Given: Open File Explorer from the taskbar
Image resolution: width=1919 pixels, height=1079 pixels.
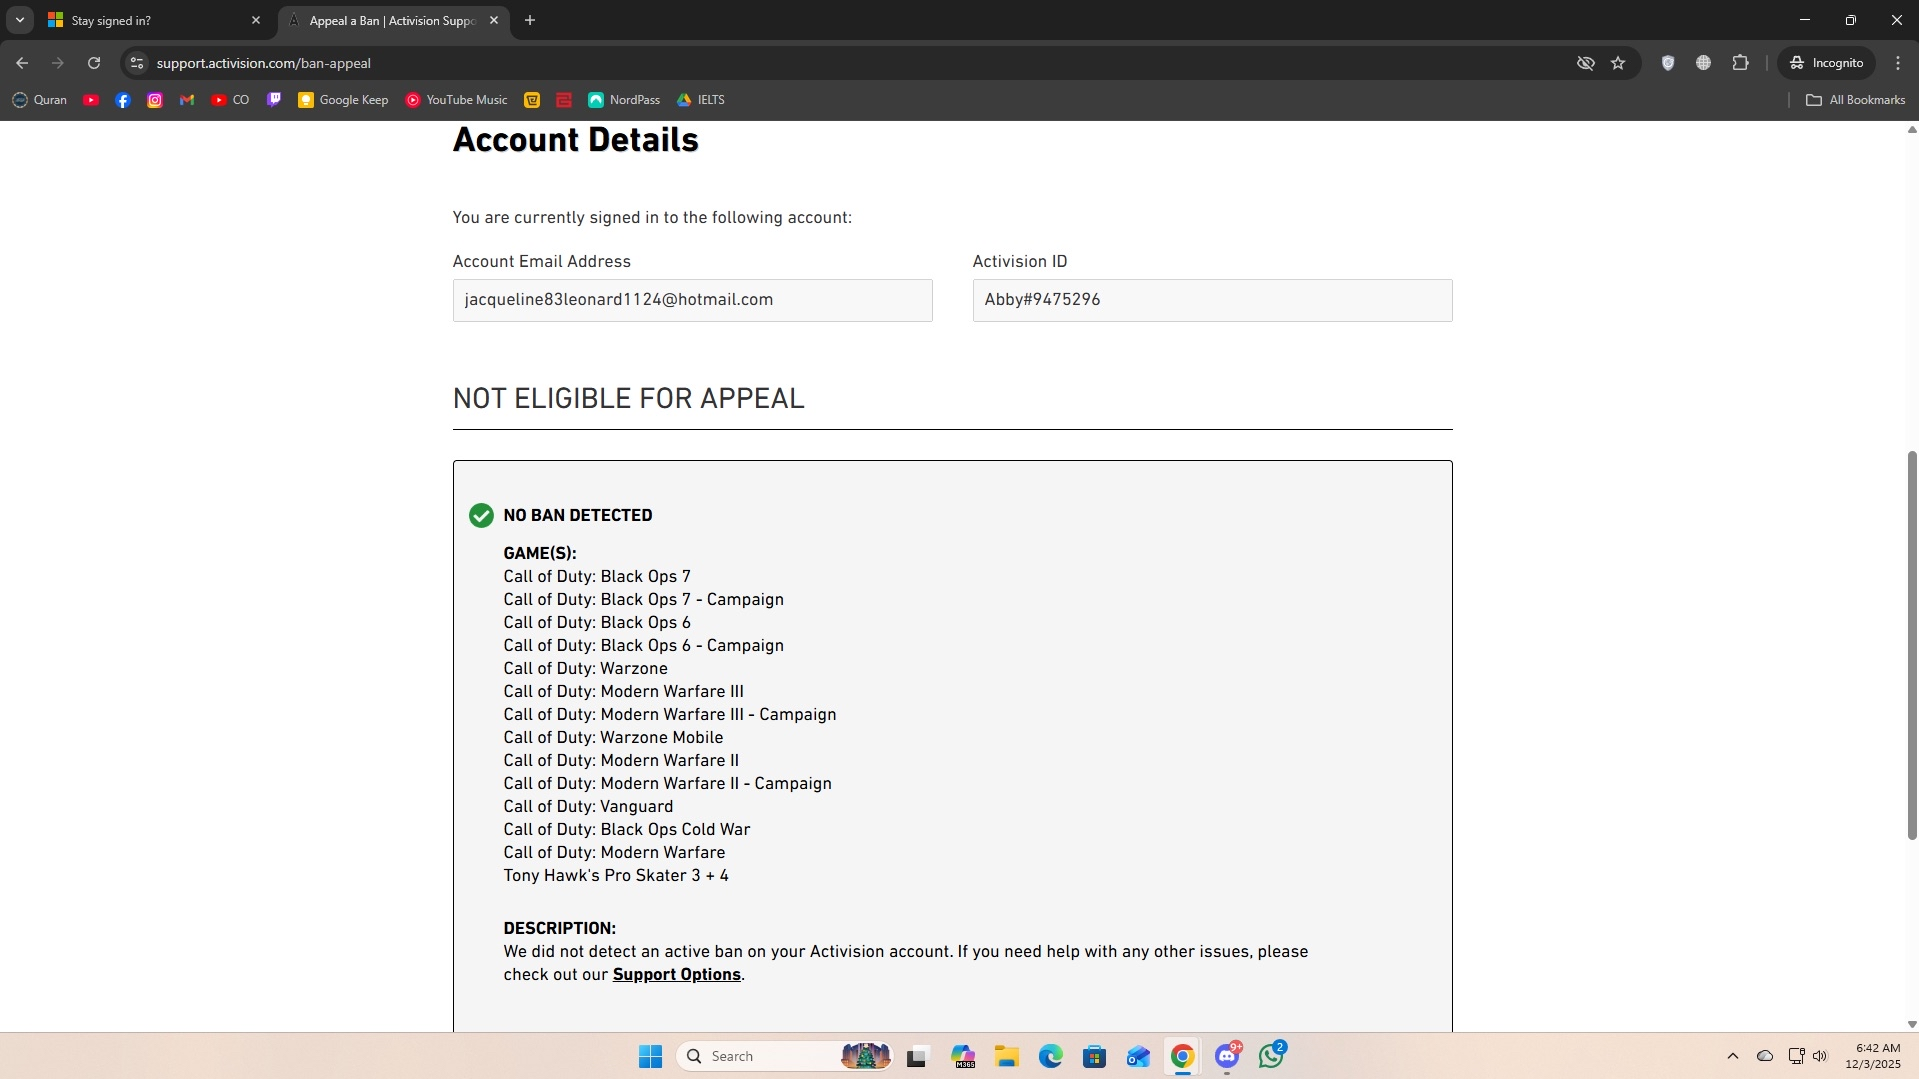Looking at the screenshot, I should pos(1006,1056).
